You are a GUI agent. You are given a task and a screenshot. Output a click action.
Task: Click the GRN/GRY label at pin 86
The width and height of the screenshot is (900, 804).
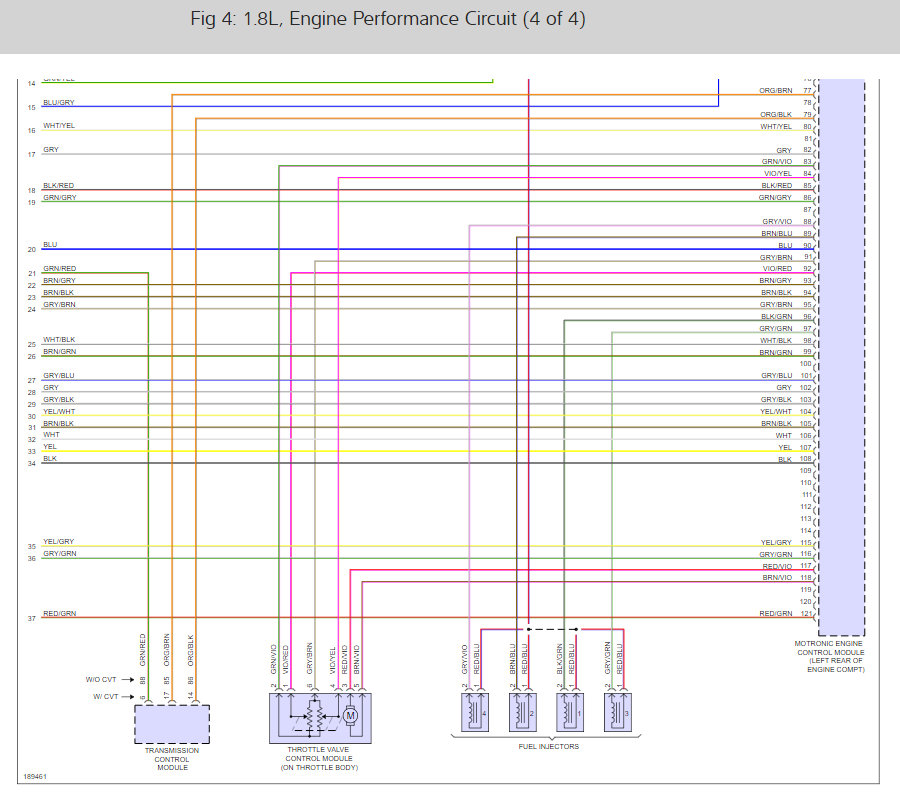click(775, 197)
